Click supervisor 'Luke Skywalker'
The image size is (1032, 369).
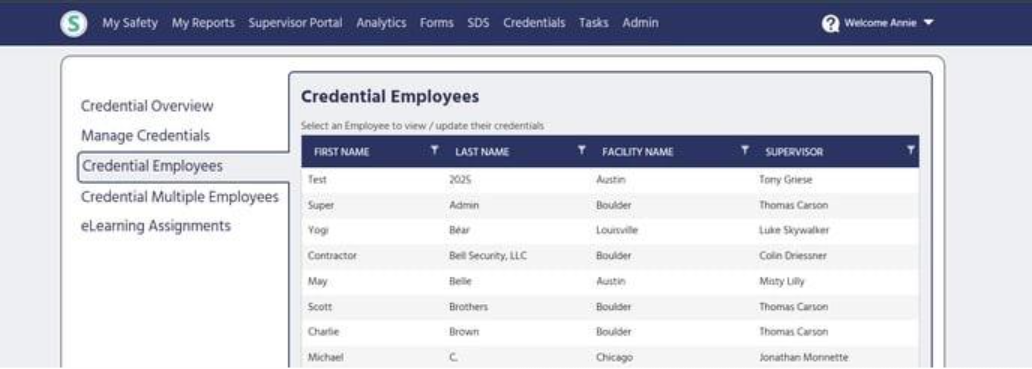click(794, 230)
